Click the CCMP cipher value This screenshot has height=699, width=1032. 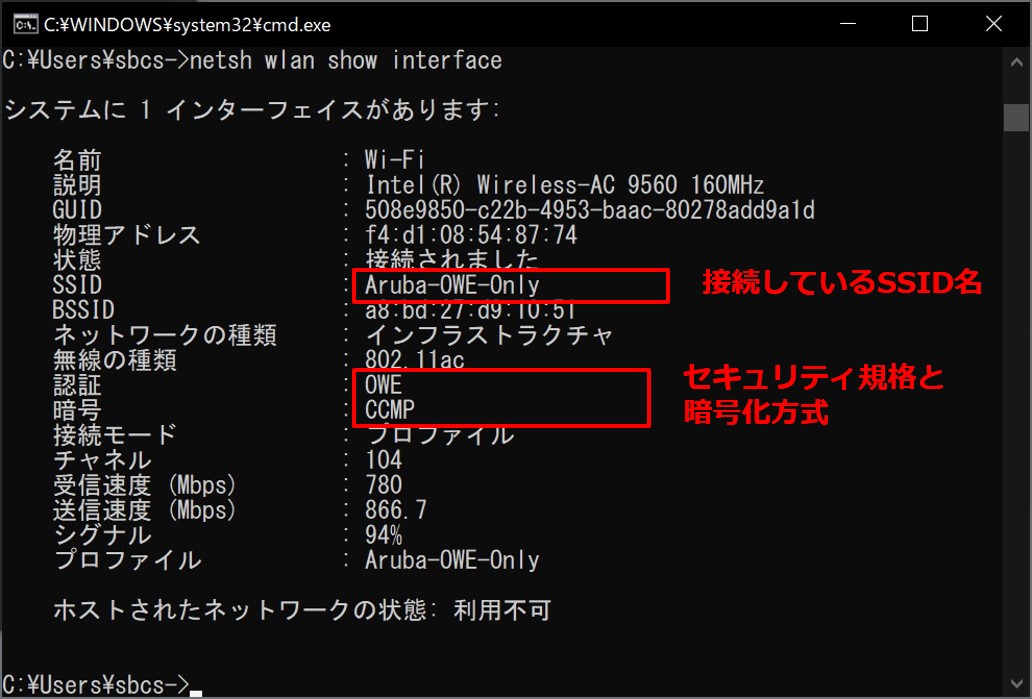click(390, 410)
